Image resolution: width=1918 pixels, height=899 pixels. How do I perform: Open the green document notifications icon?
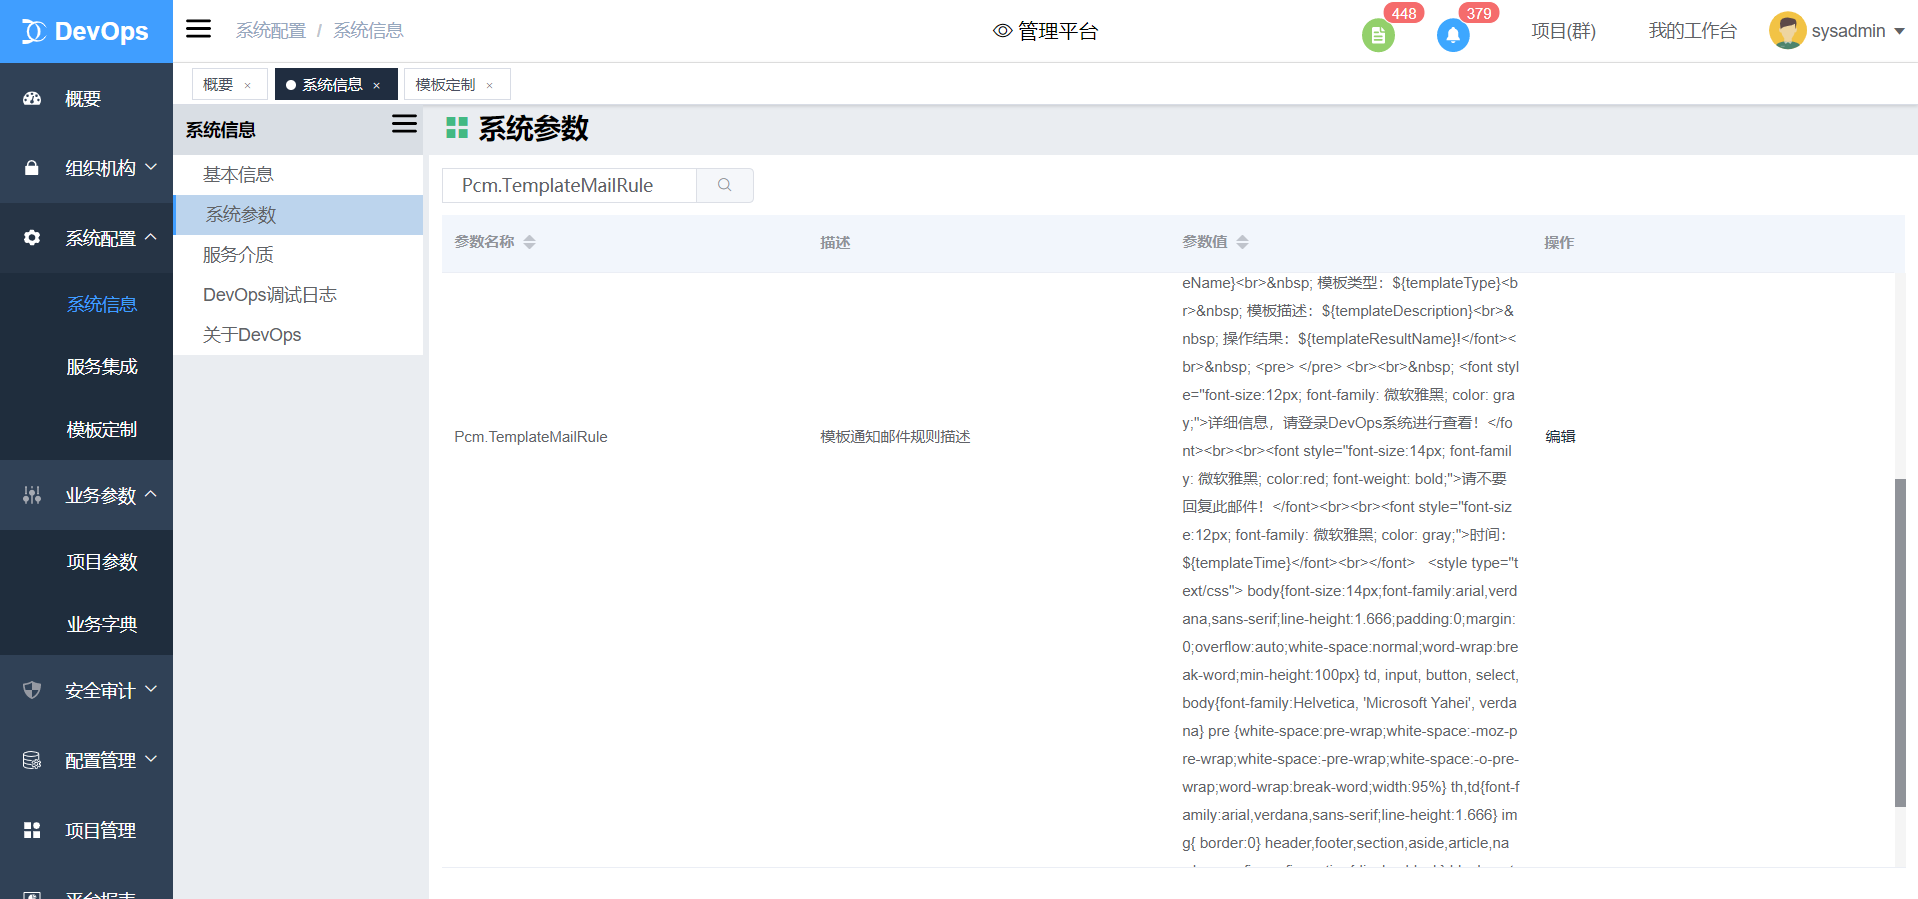tap(1377, 36)
